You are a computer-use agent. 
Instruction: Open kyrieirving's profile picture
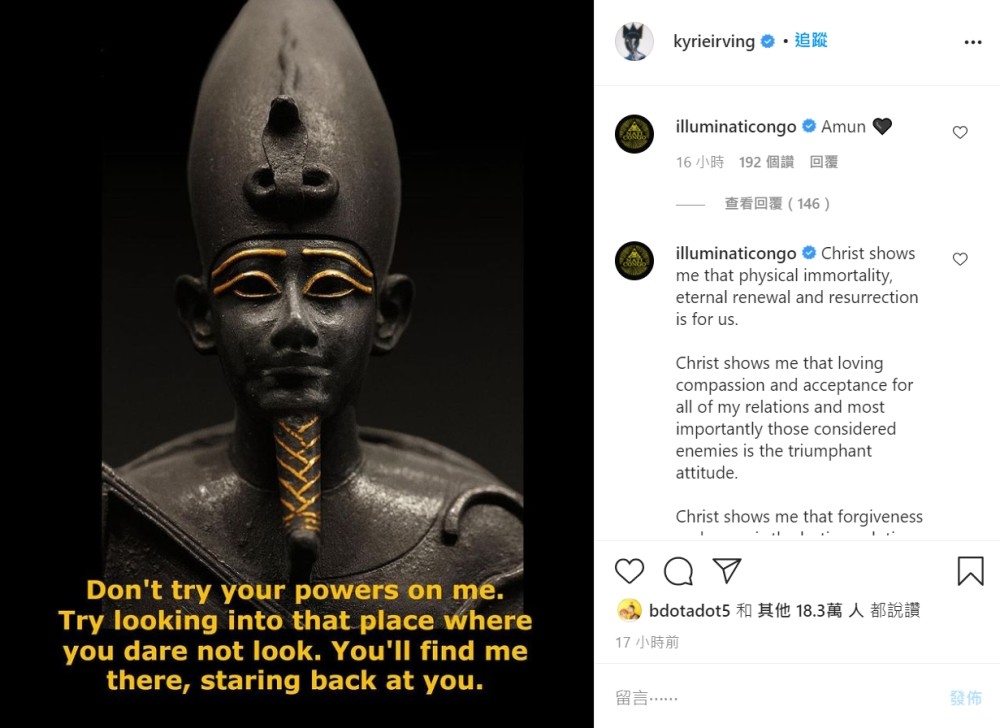click(x=634, y=41)
